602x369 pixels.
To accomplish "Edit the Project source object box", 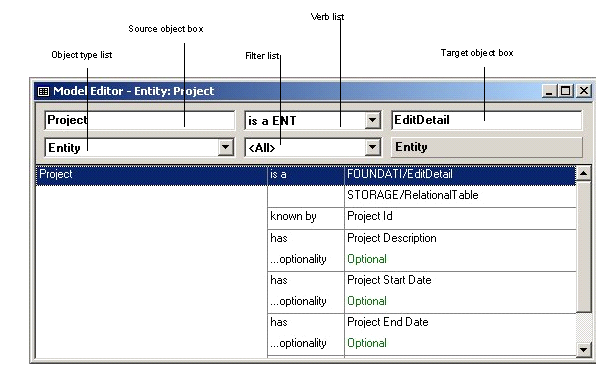I will click(x=139, y=120).
